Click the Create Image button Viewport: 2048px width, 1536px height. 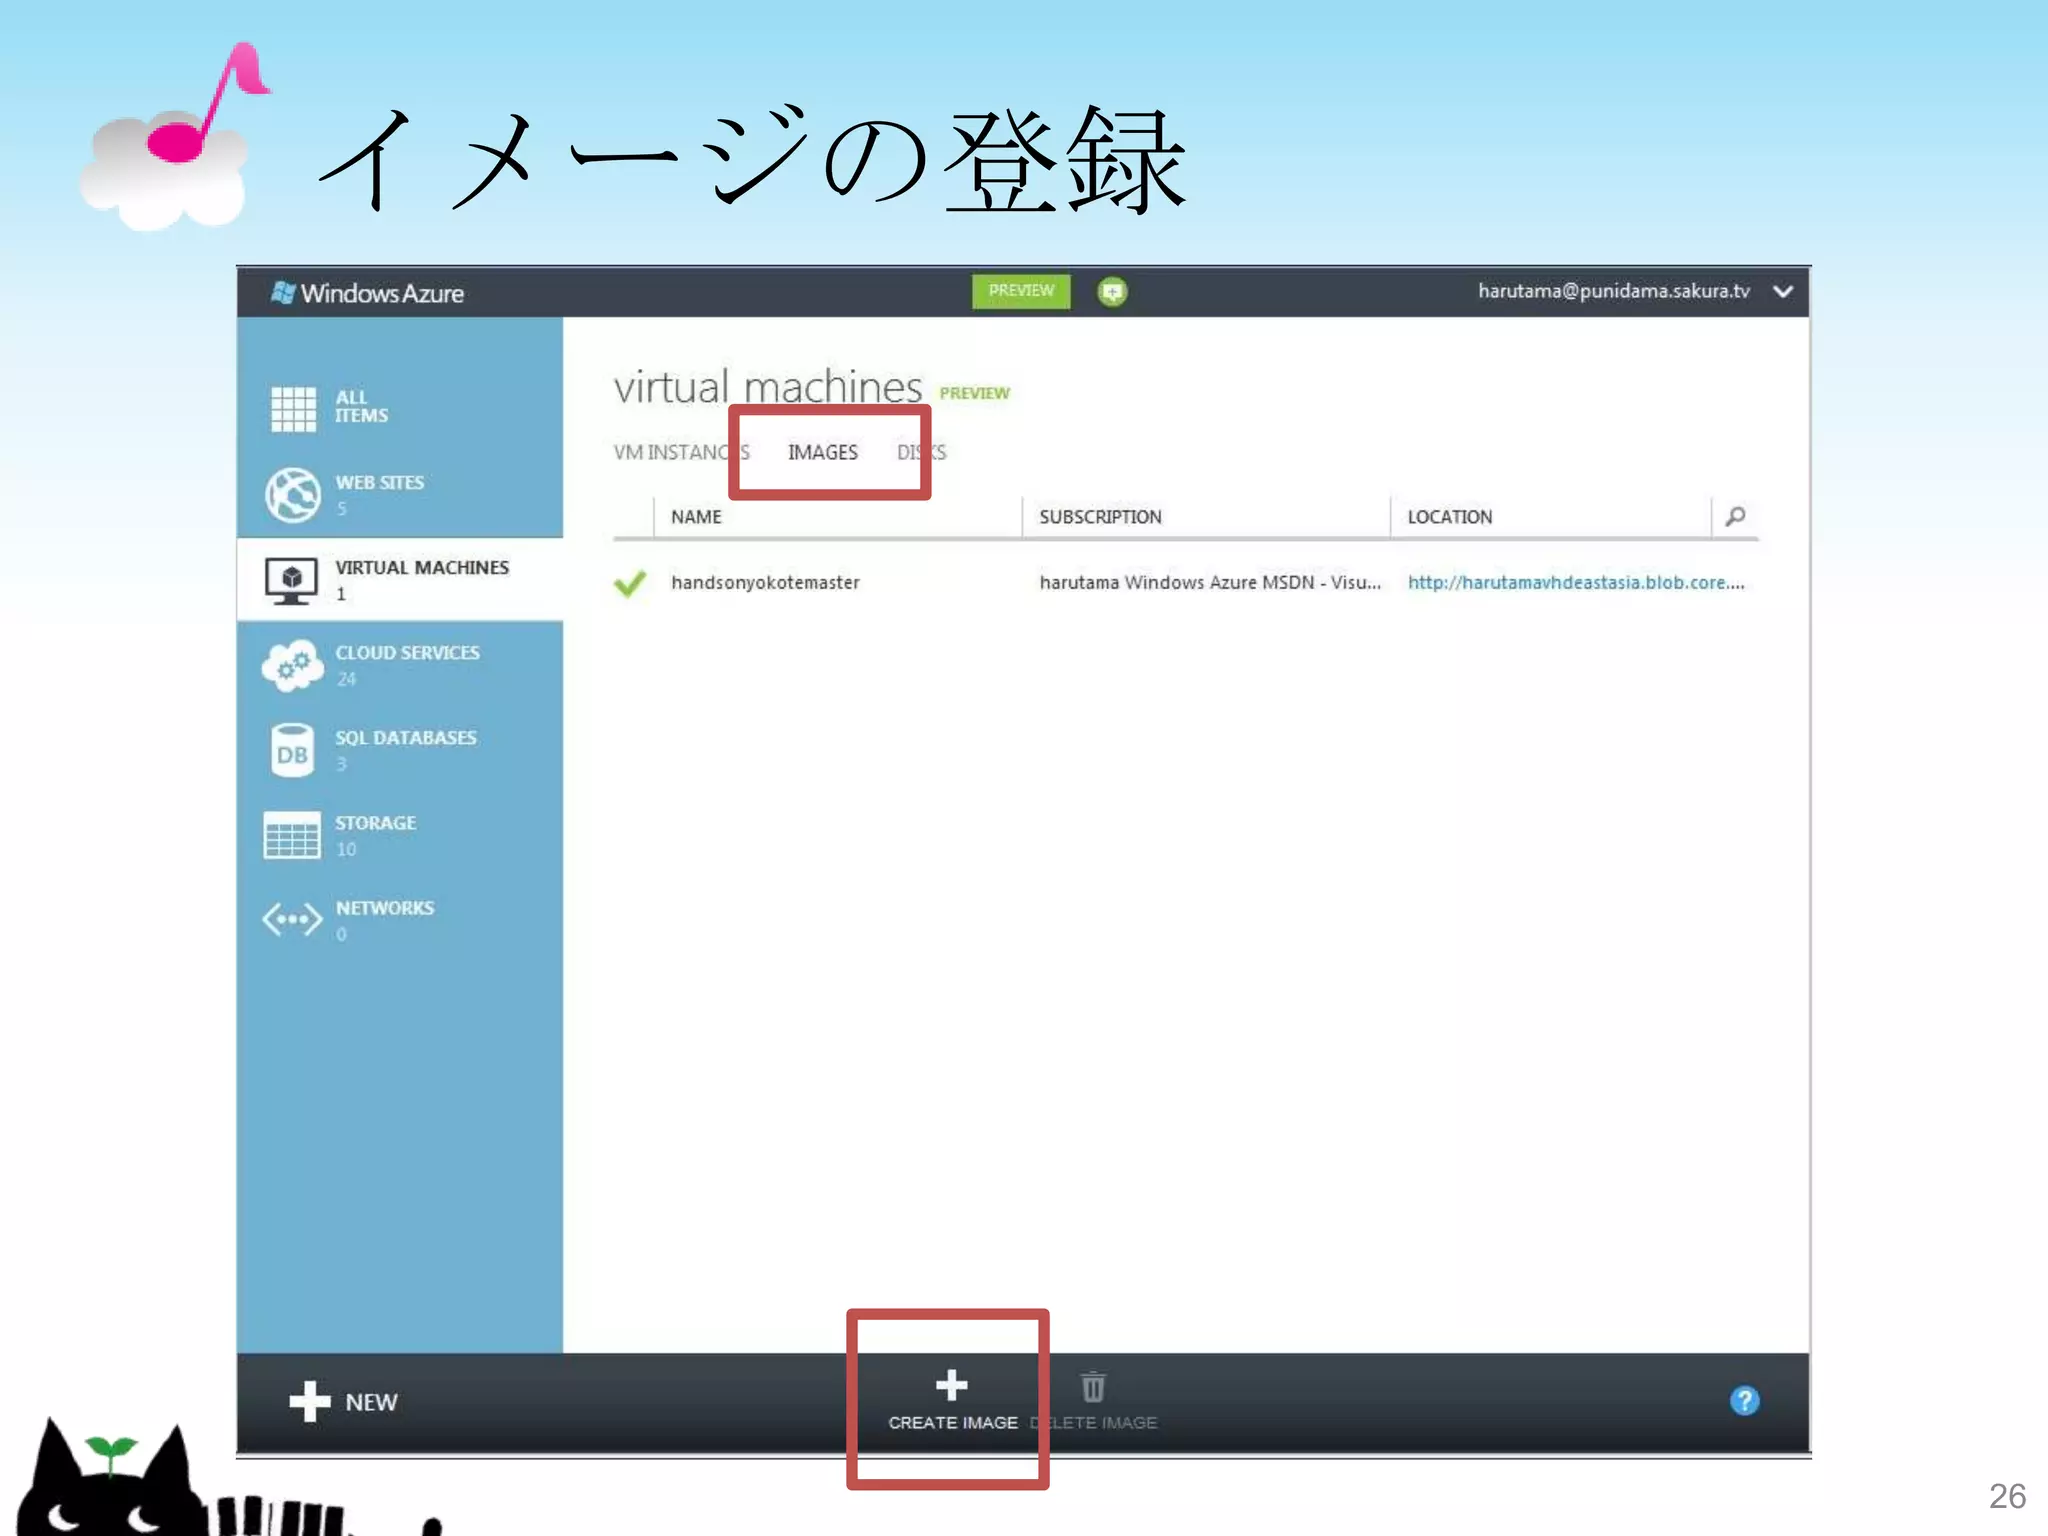pos(951,1399)
